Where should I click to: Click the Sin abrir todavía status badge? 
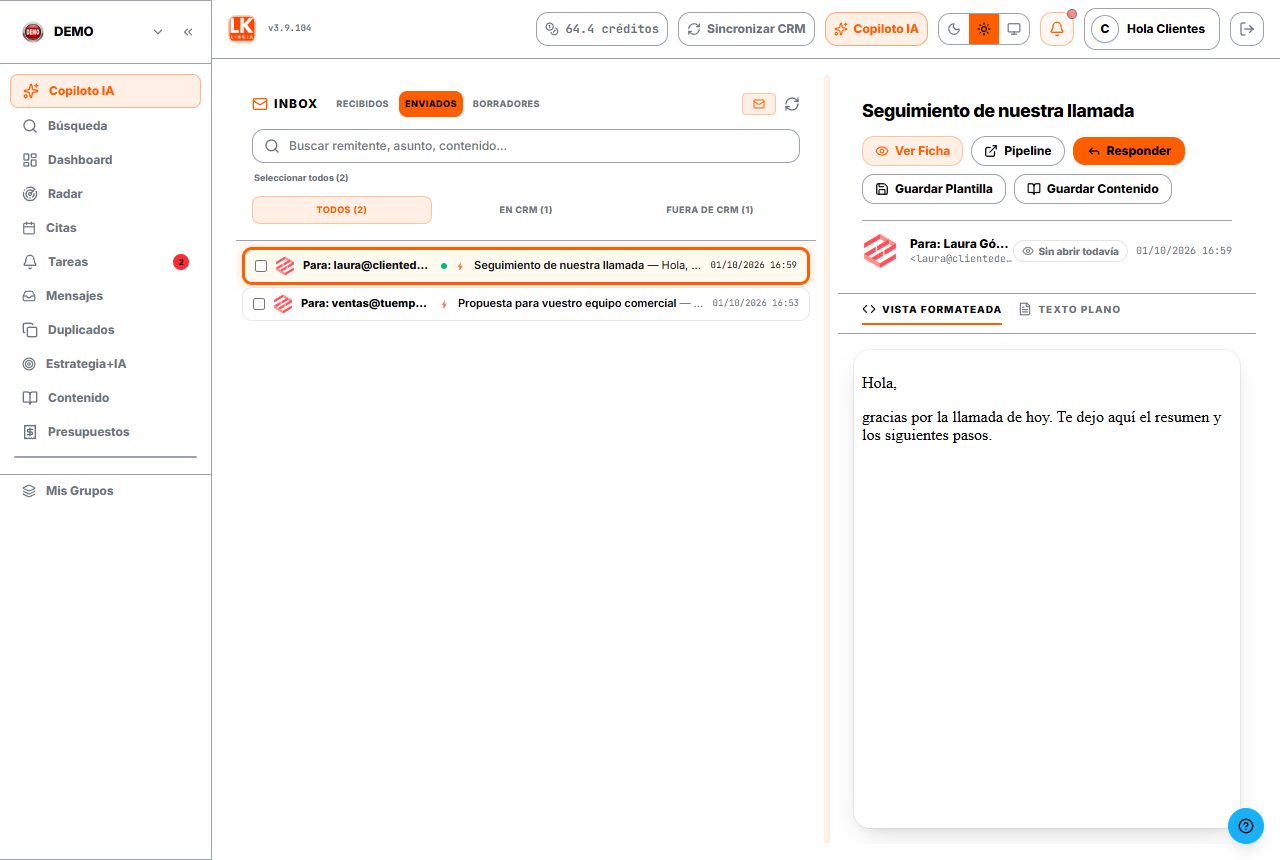click(x=1070, y=251)
